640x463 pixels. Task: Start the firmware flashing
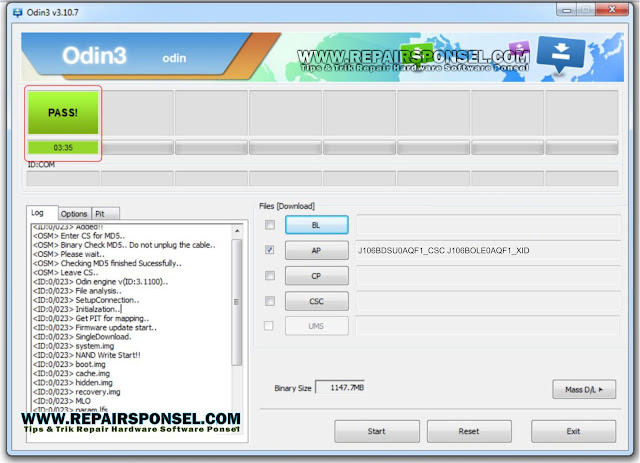click(376, 431)
